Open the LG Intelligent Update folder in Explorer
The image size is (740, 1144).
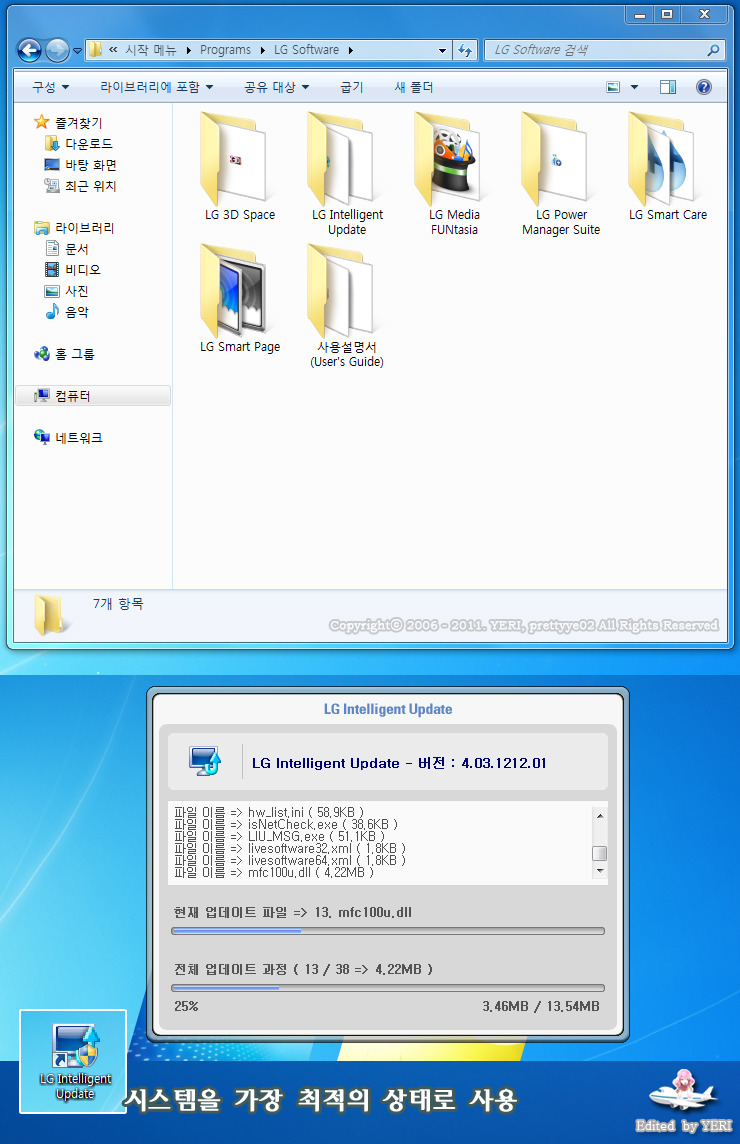pos(347,174)
